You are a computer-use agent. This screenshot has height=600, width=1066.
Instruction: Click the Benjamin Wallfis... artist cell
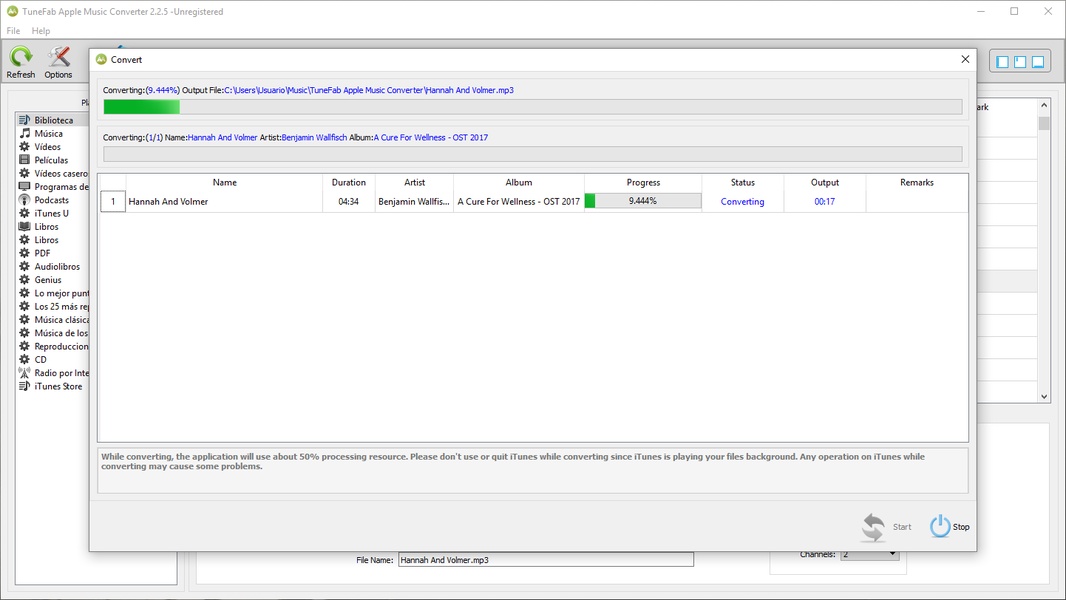point(413,202)
